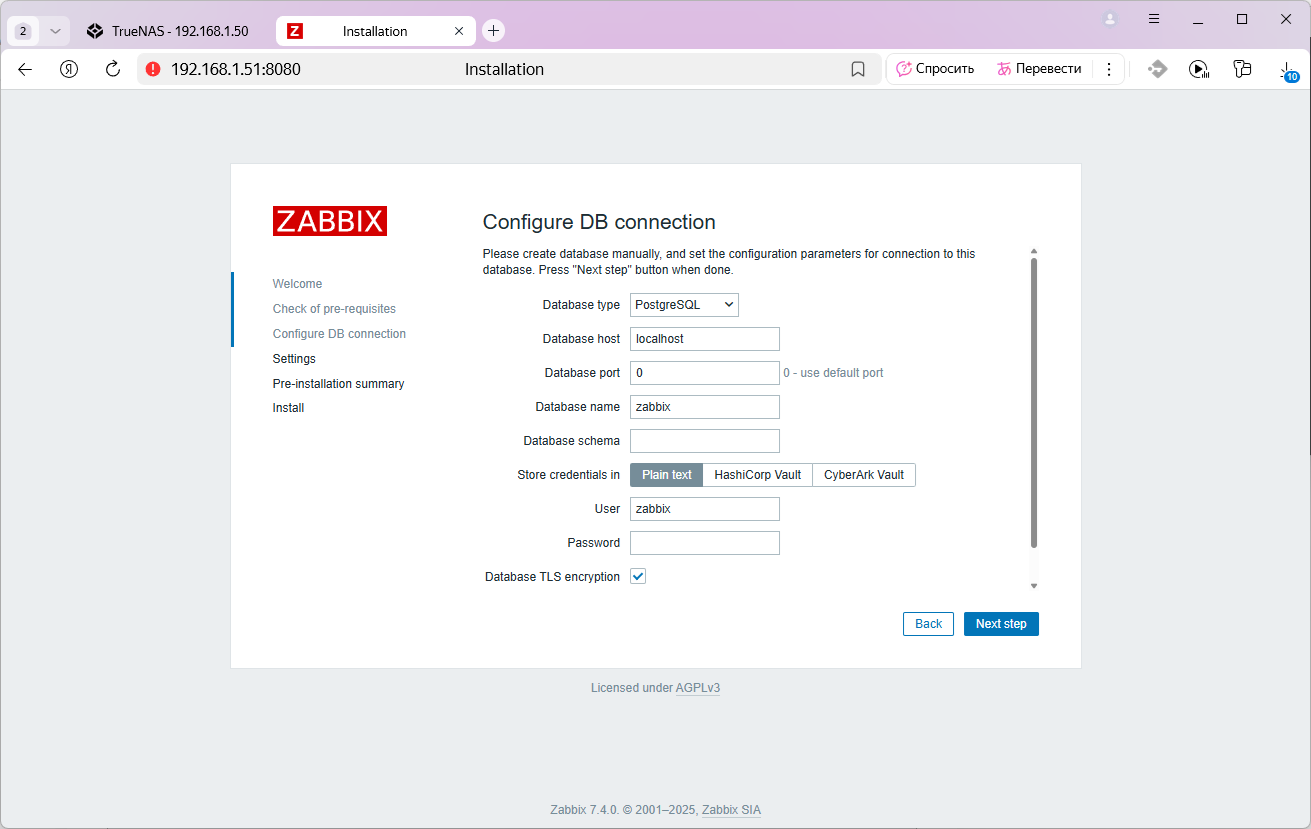Go back with the browser back arrow
Image resolution: width=1311 pixels, height=829 pixels.
click(25, 69)
